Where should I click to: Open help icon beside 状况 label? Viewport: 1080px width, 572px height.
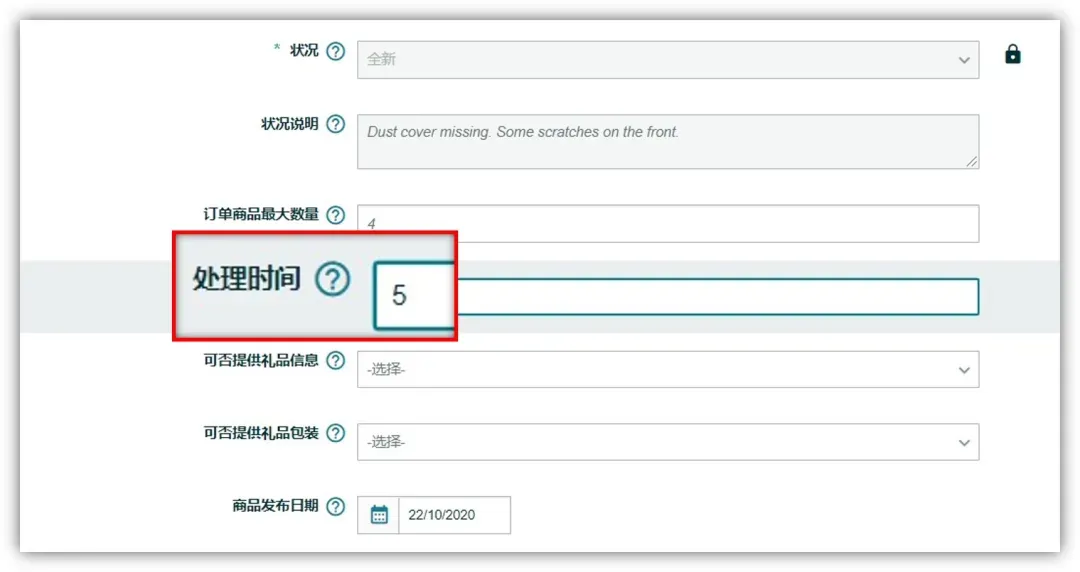pos(335,51)
